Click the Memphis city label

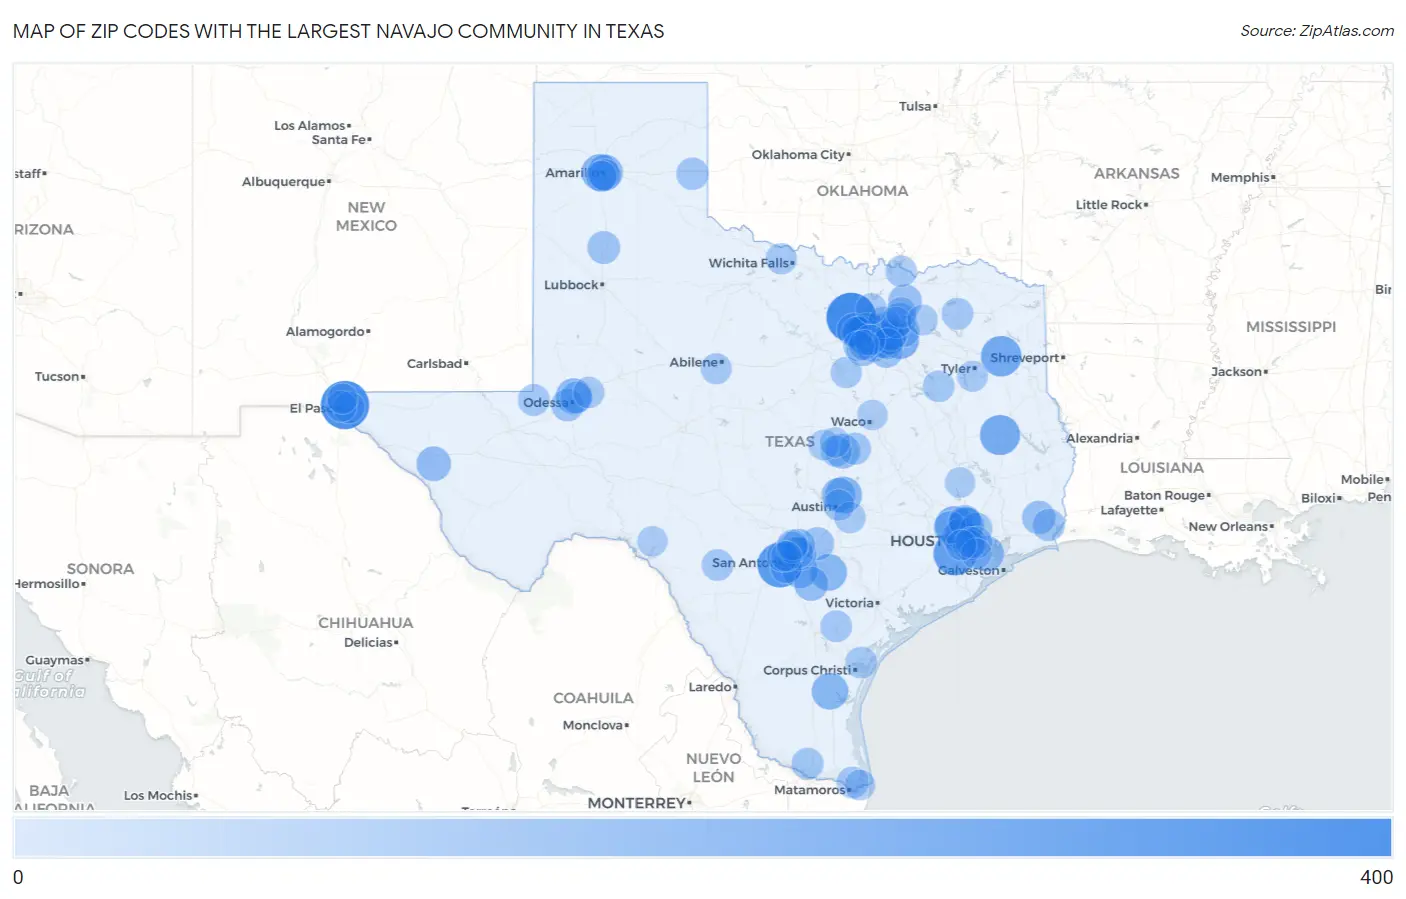[x=1243, y=178]
